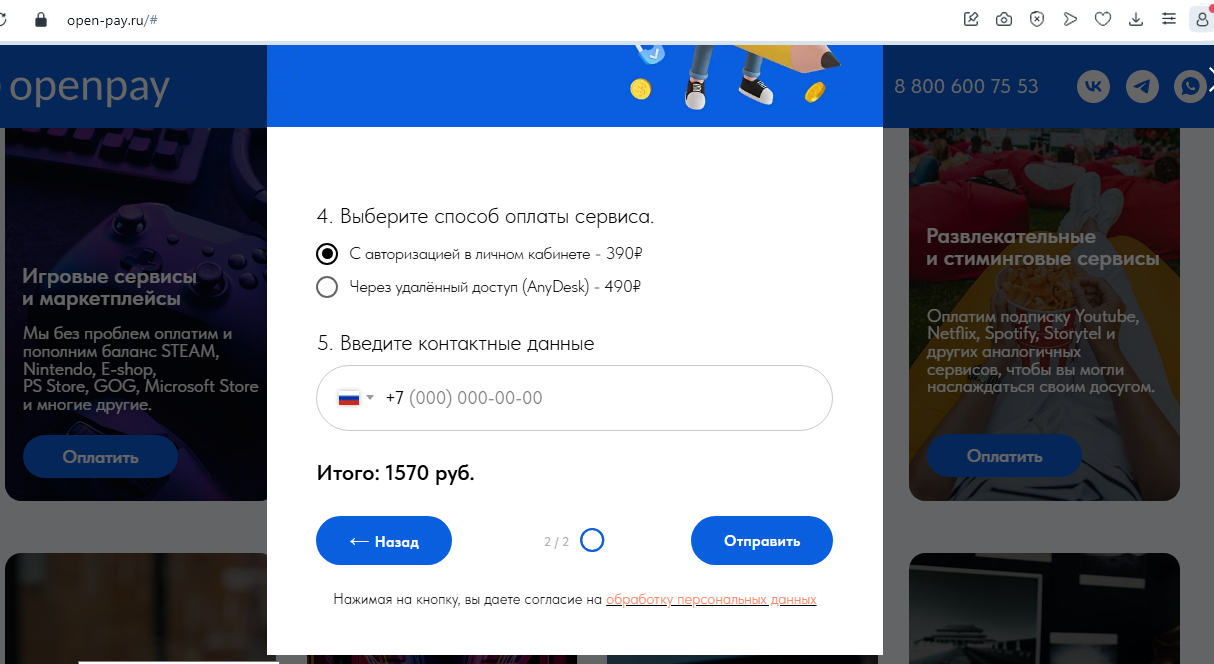Click the heart bookmarks icon

pos(1103,19)
